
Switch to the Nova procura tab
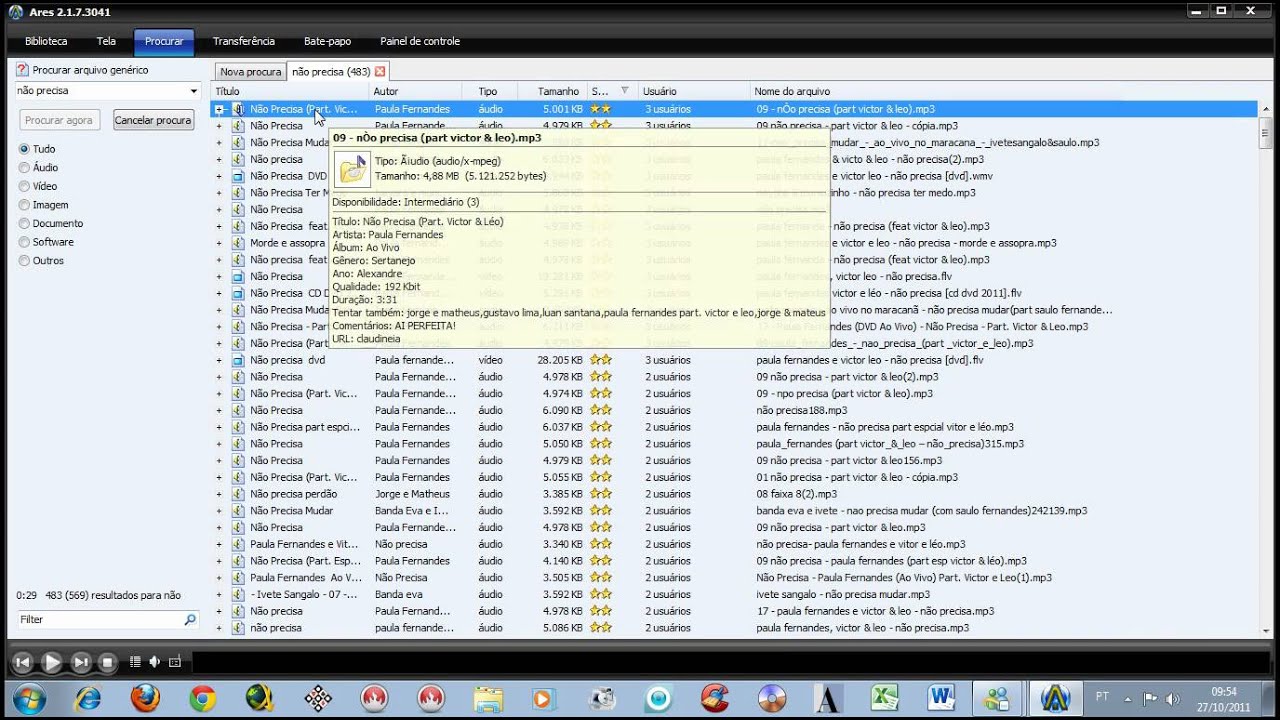pos(251,72)
